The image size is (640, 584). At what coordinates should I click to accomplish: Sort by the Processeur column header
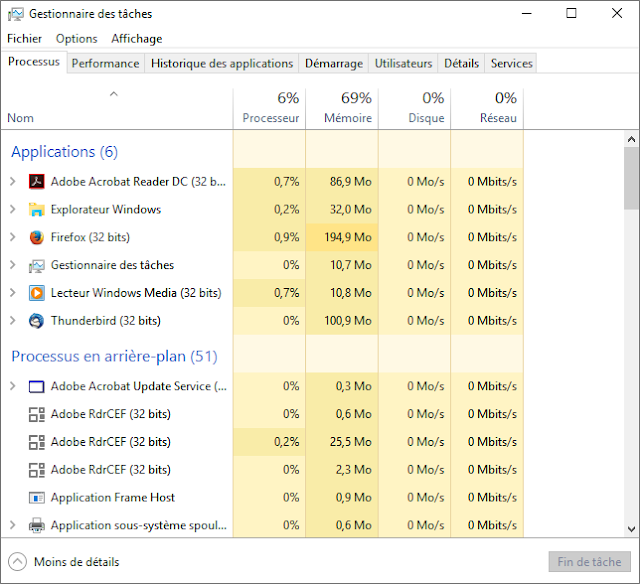[x=269, y=108]
